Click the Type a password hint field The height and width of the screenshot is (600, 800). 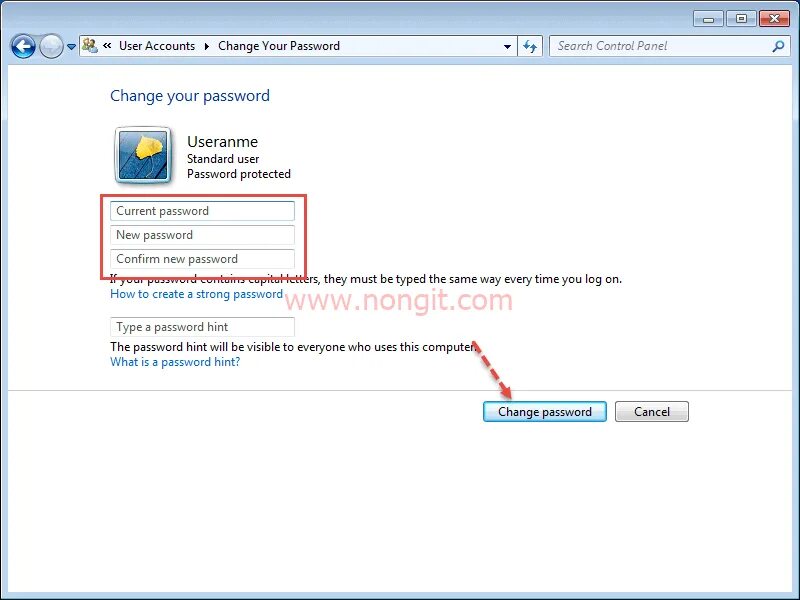point(202,327)
